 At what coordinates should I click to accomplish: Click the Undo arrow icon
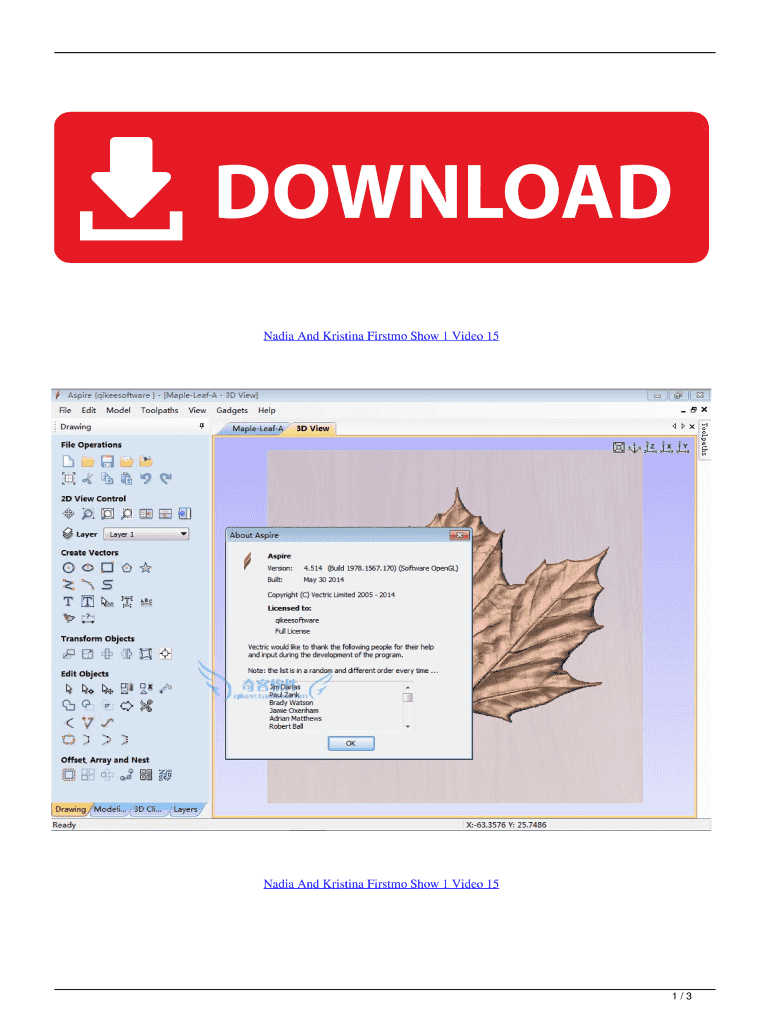click(x=146, y=480)
